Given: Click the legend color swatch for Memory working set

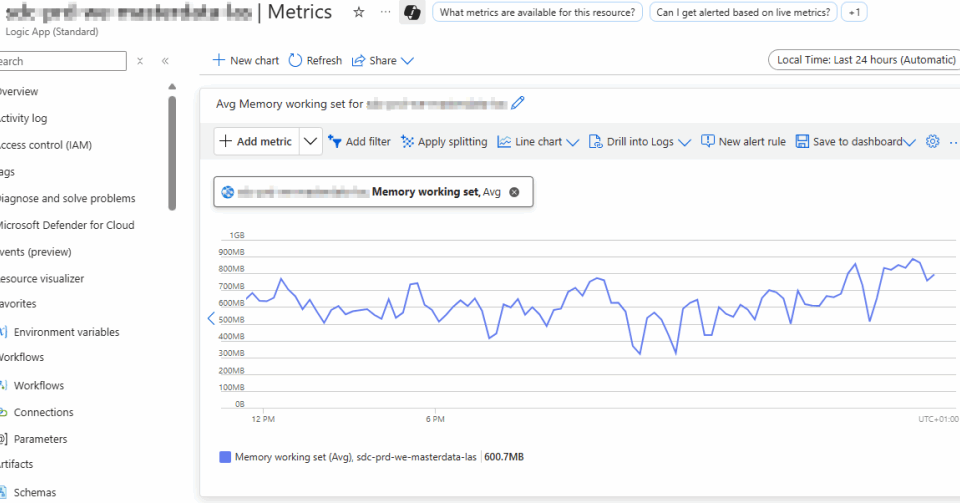Looking at the screenshot, I should point(225,457).
